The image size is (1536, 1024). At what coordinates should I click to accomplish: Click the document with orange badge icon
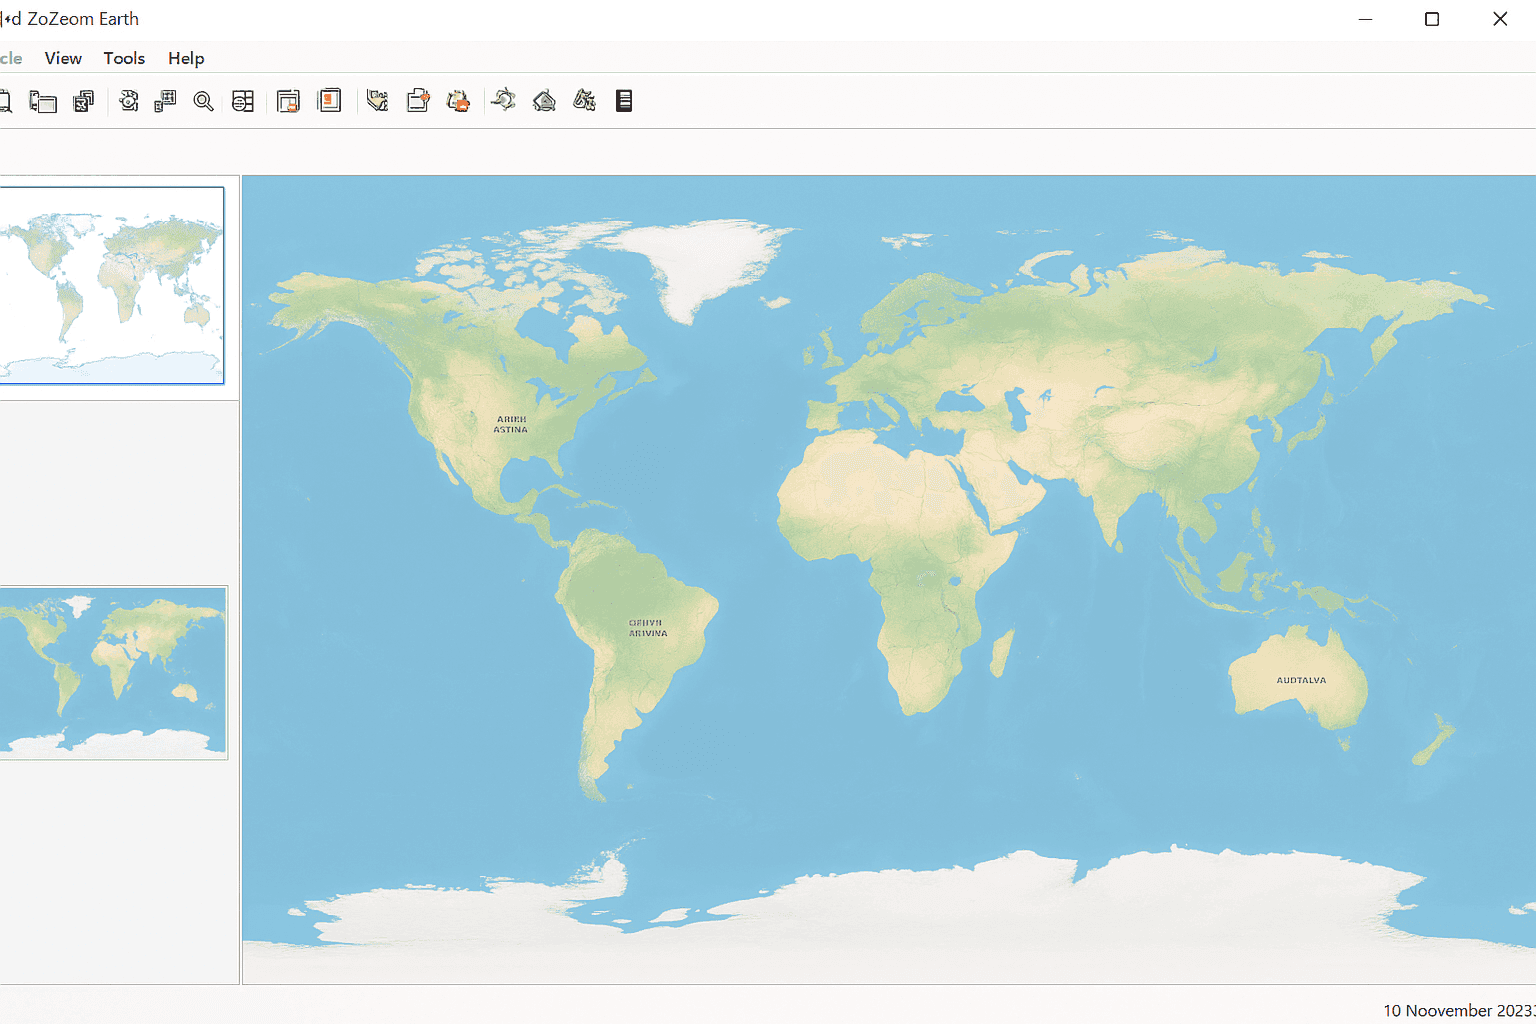coord(418,101)
